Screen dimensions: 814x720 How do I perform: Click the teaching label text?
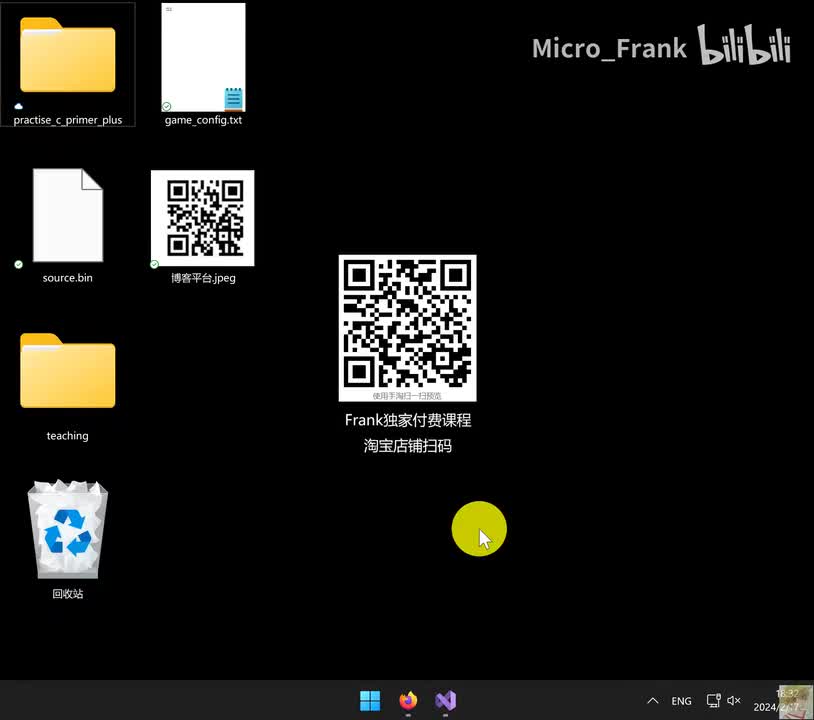point(67,436)
